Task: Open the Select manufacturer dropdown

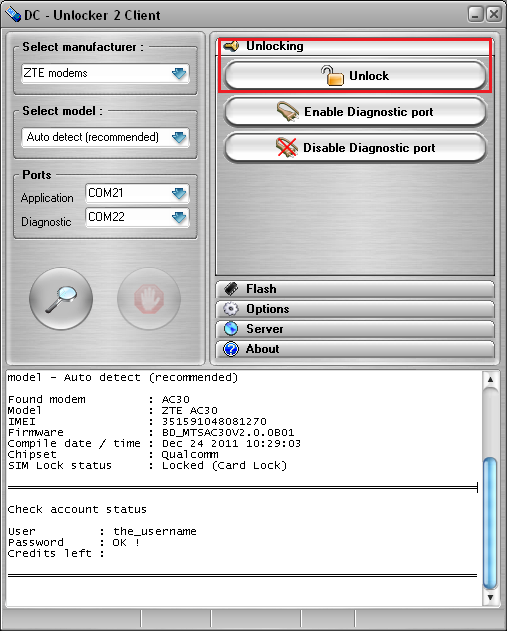Action: (x=105, y=73)
